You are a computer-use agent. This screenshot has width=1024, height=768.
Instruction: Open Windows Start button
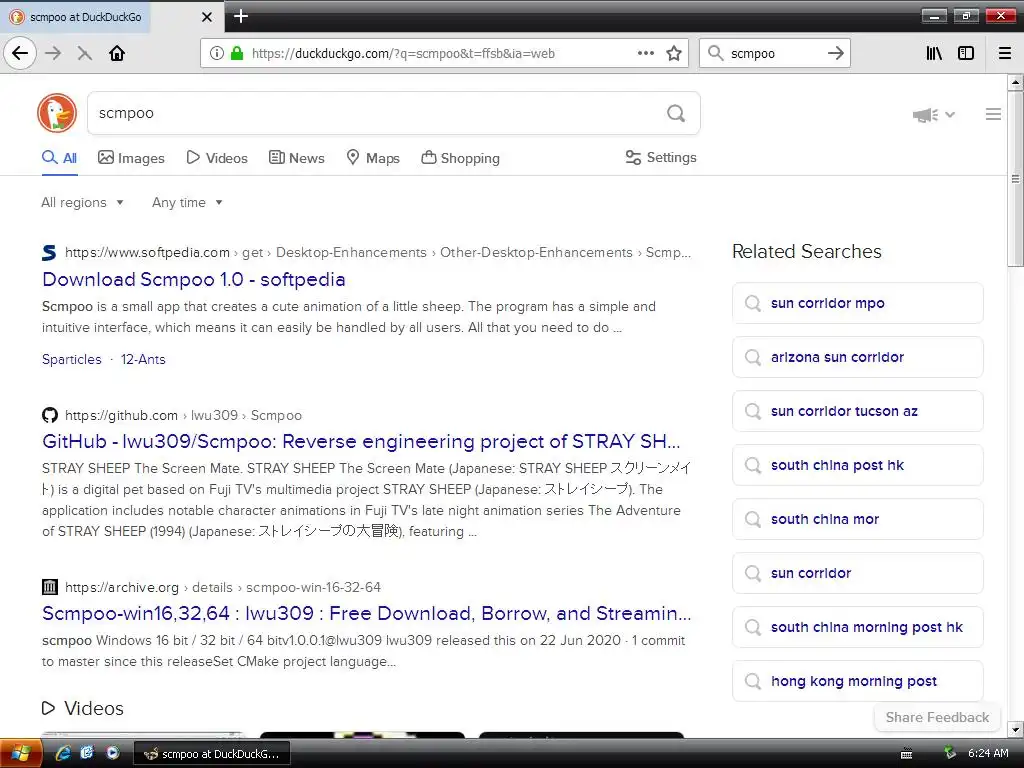click(x=20, y=753)
